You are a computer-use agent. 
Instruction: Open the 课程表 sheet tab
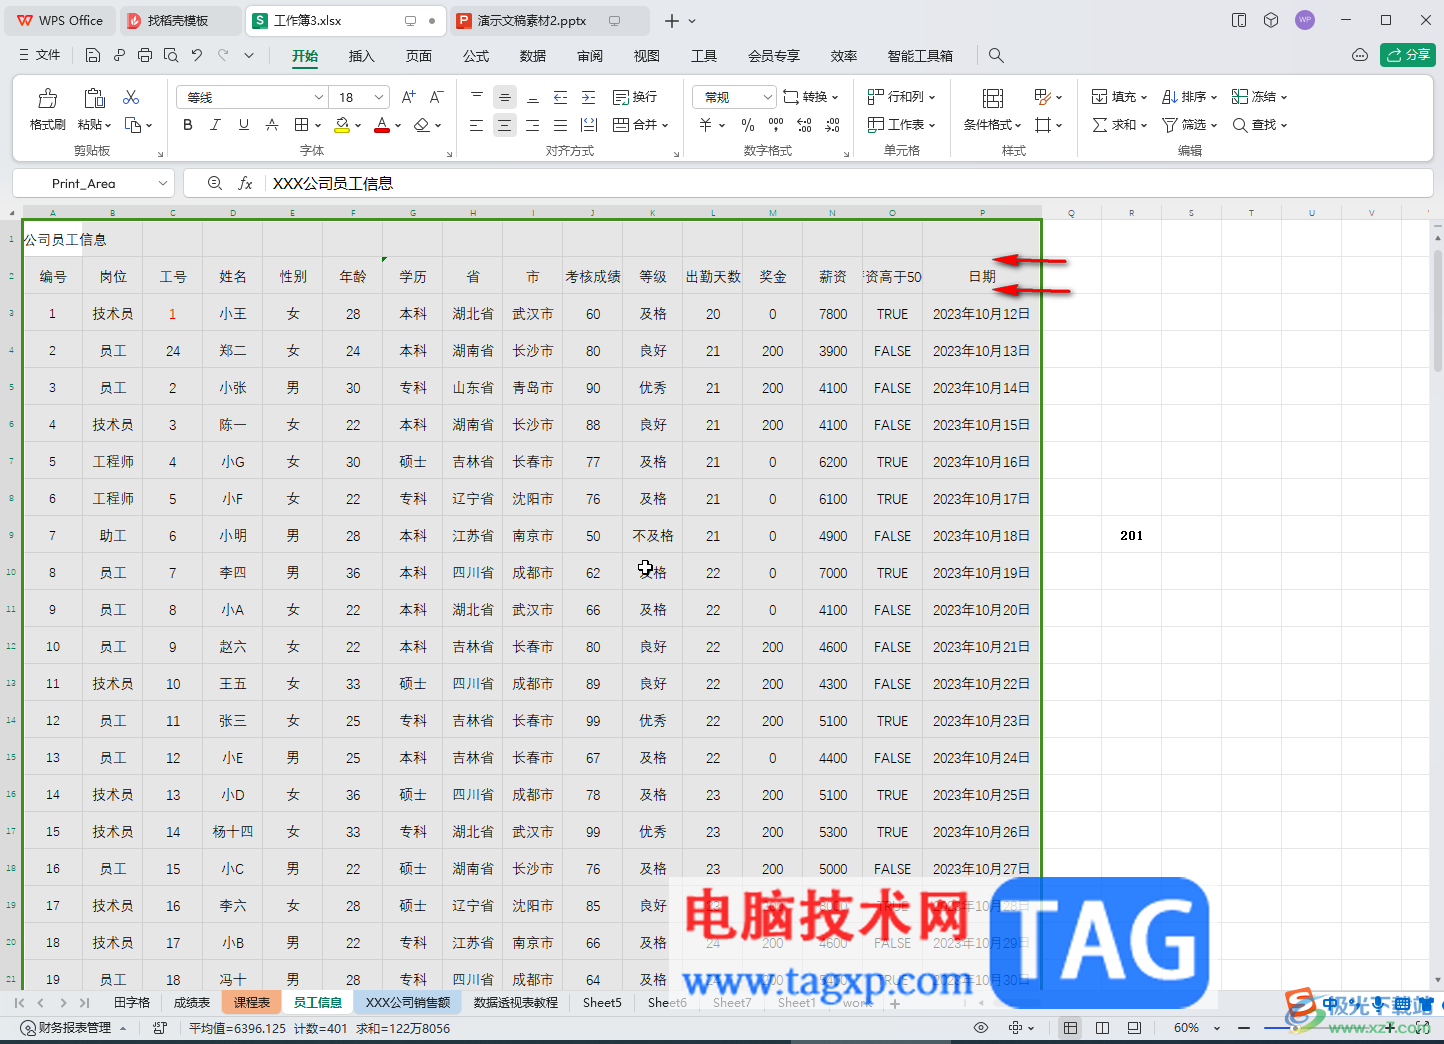tap(252, 1003)
